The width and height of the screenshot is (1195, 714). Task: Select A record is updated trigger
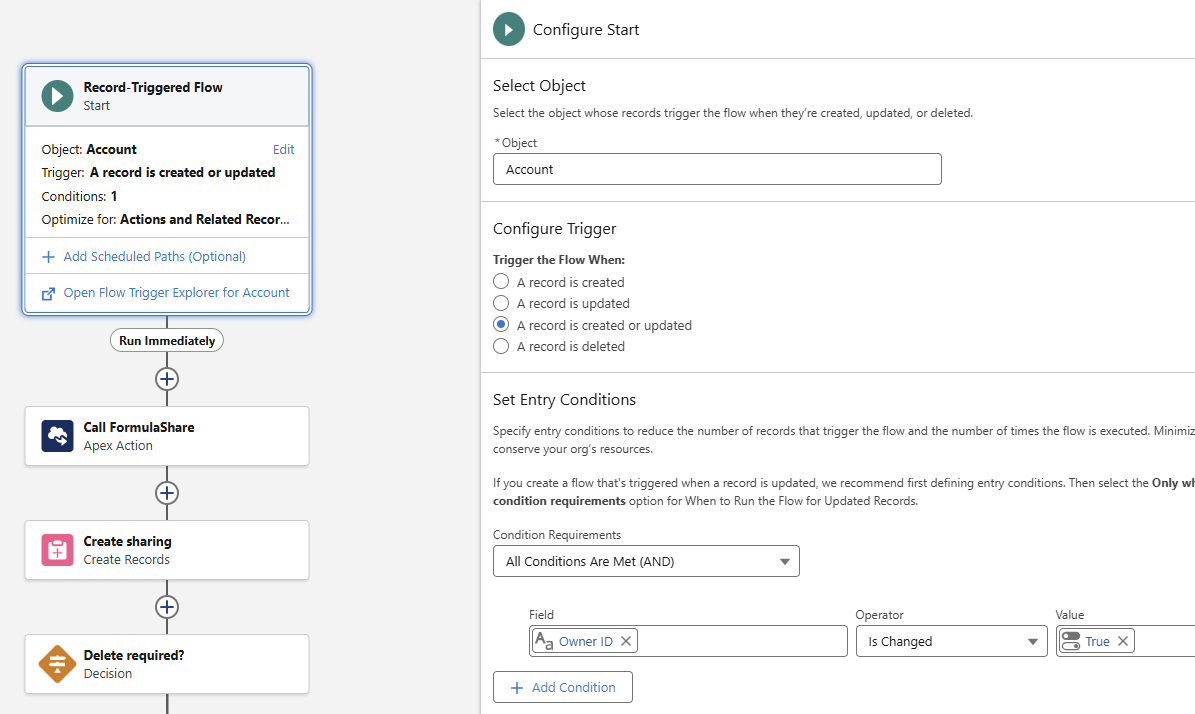point(500,303)
